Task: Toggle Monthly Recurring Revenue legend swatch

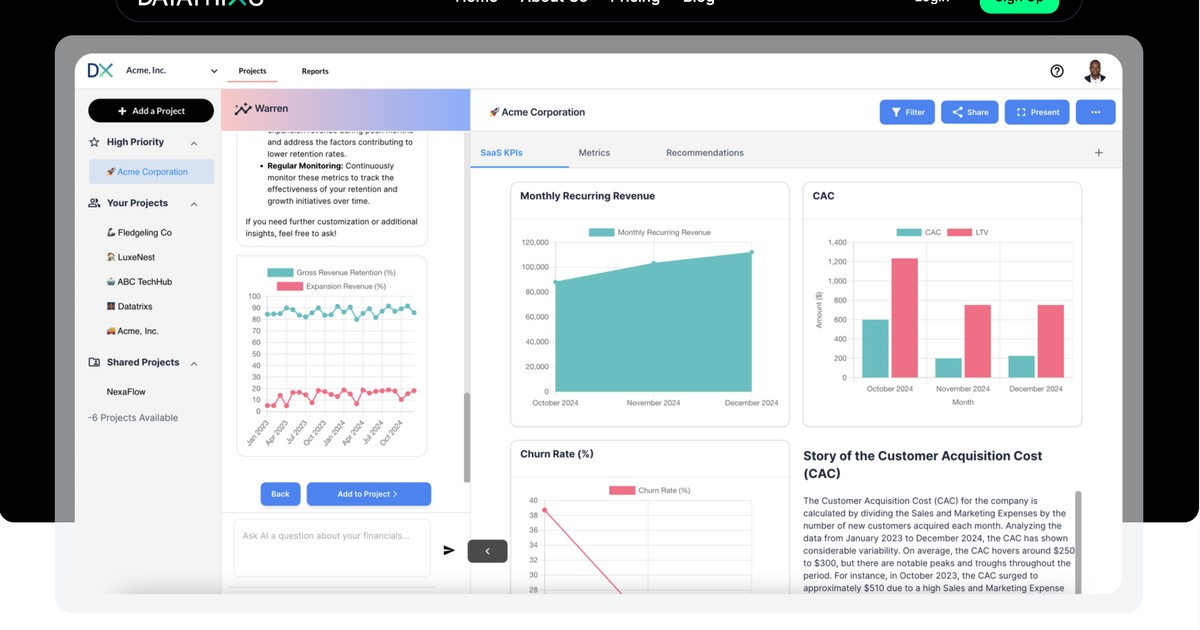Action: coord(601,232)
